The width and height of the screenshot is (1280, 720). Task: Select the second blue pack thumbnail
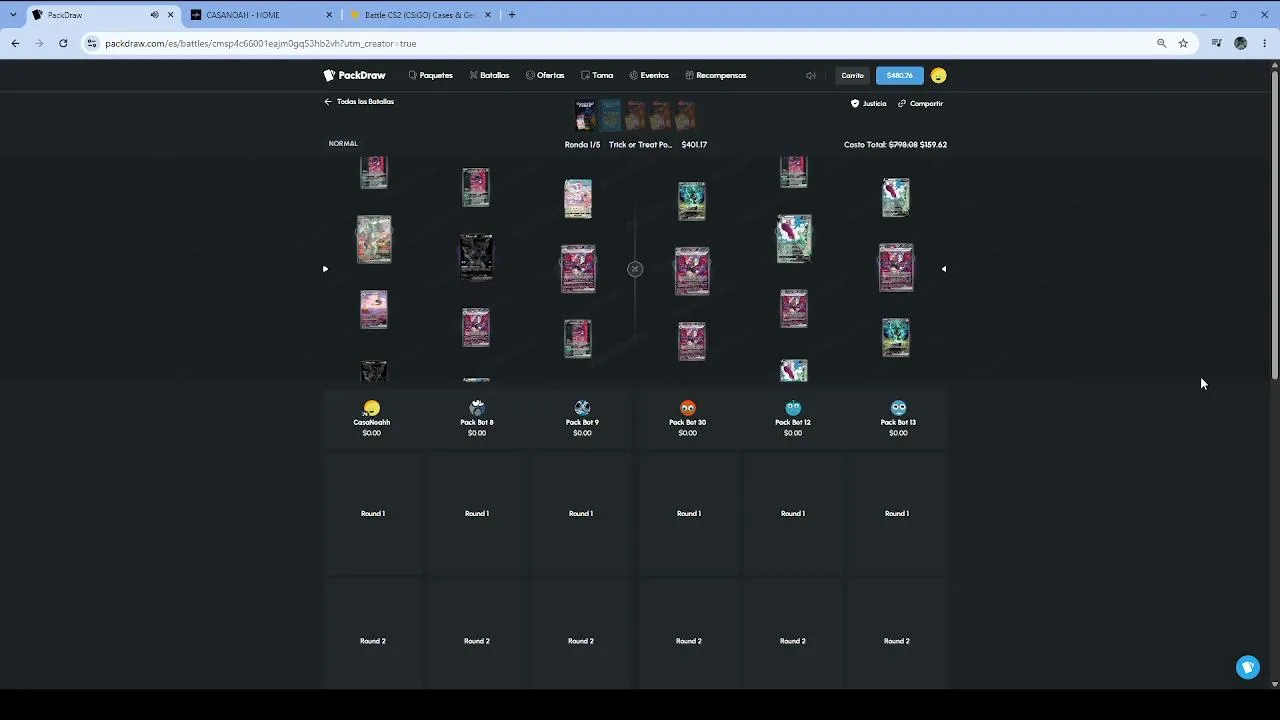click(611, 116)
